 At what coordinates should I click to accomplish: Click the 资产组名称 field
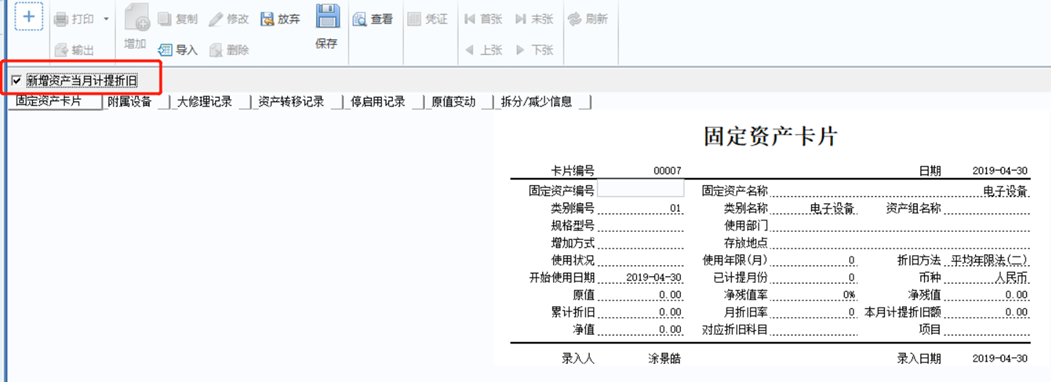click(x=987, y=208)
